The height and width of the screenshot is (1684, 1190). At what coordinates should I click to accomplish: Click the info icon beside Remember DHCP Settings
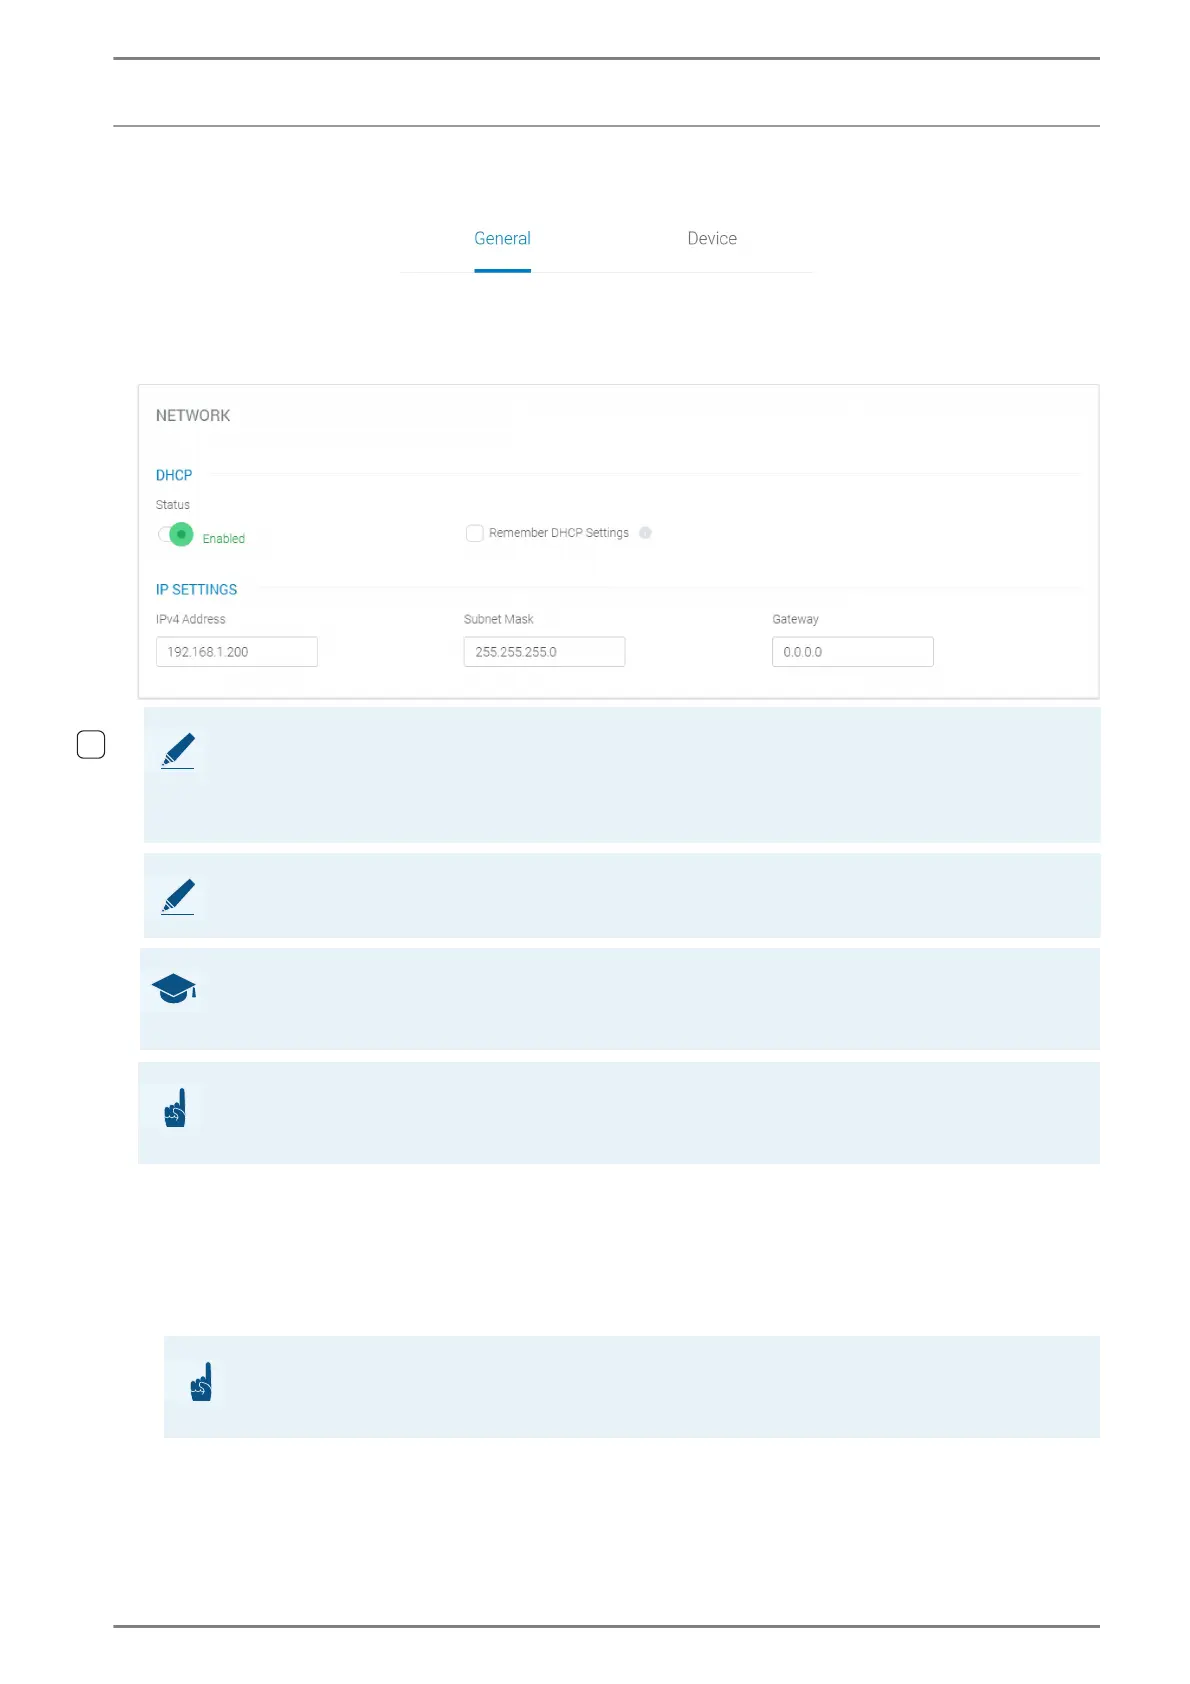645,533
